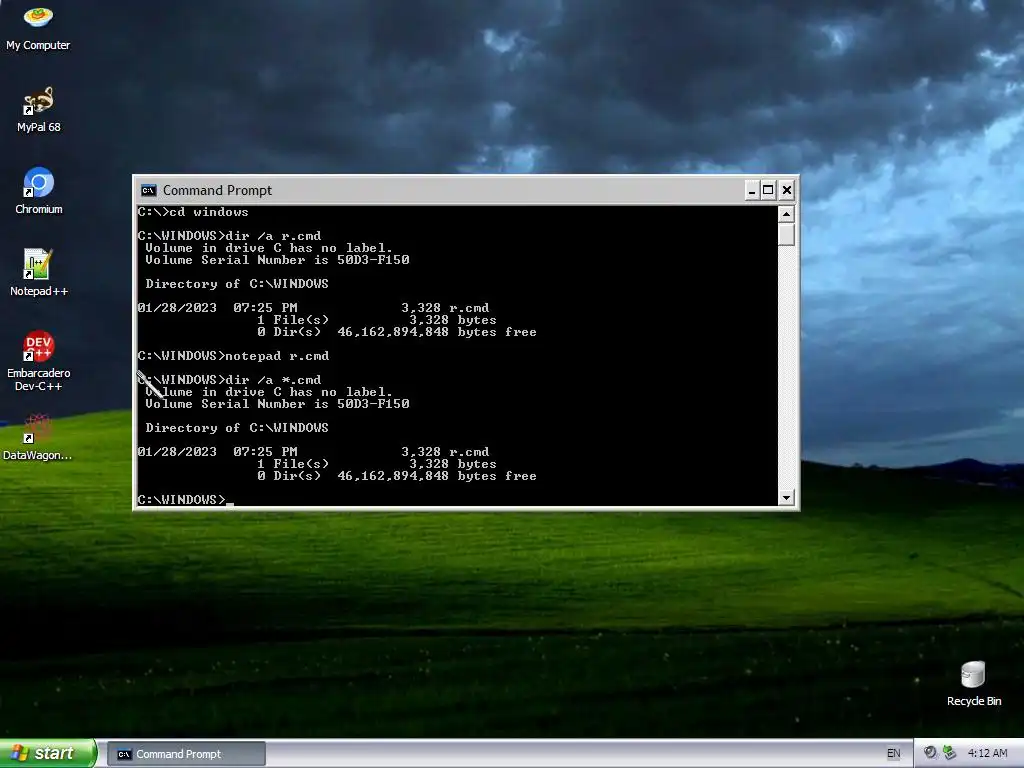1024x768 pixels.
Task: Select the DataWagon desktop shortcut
Action: click(38, 437)
